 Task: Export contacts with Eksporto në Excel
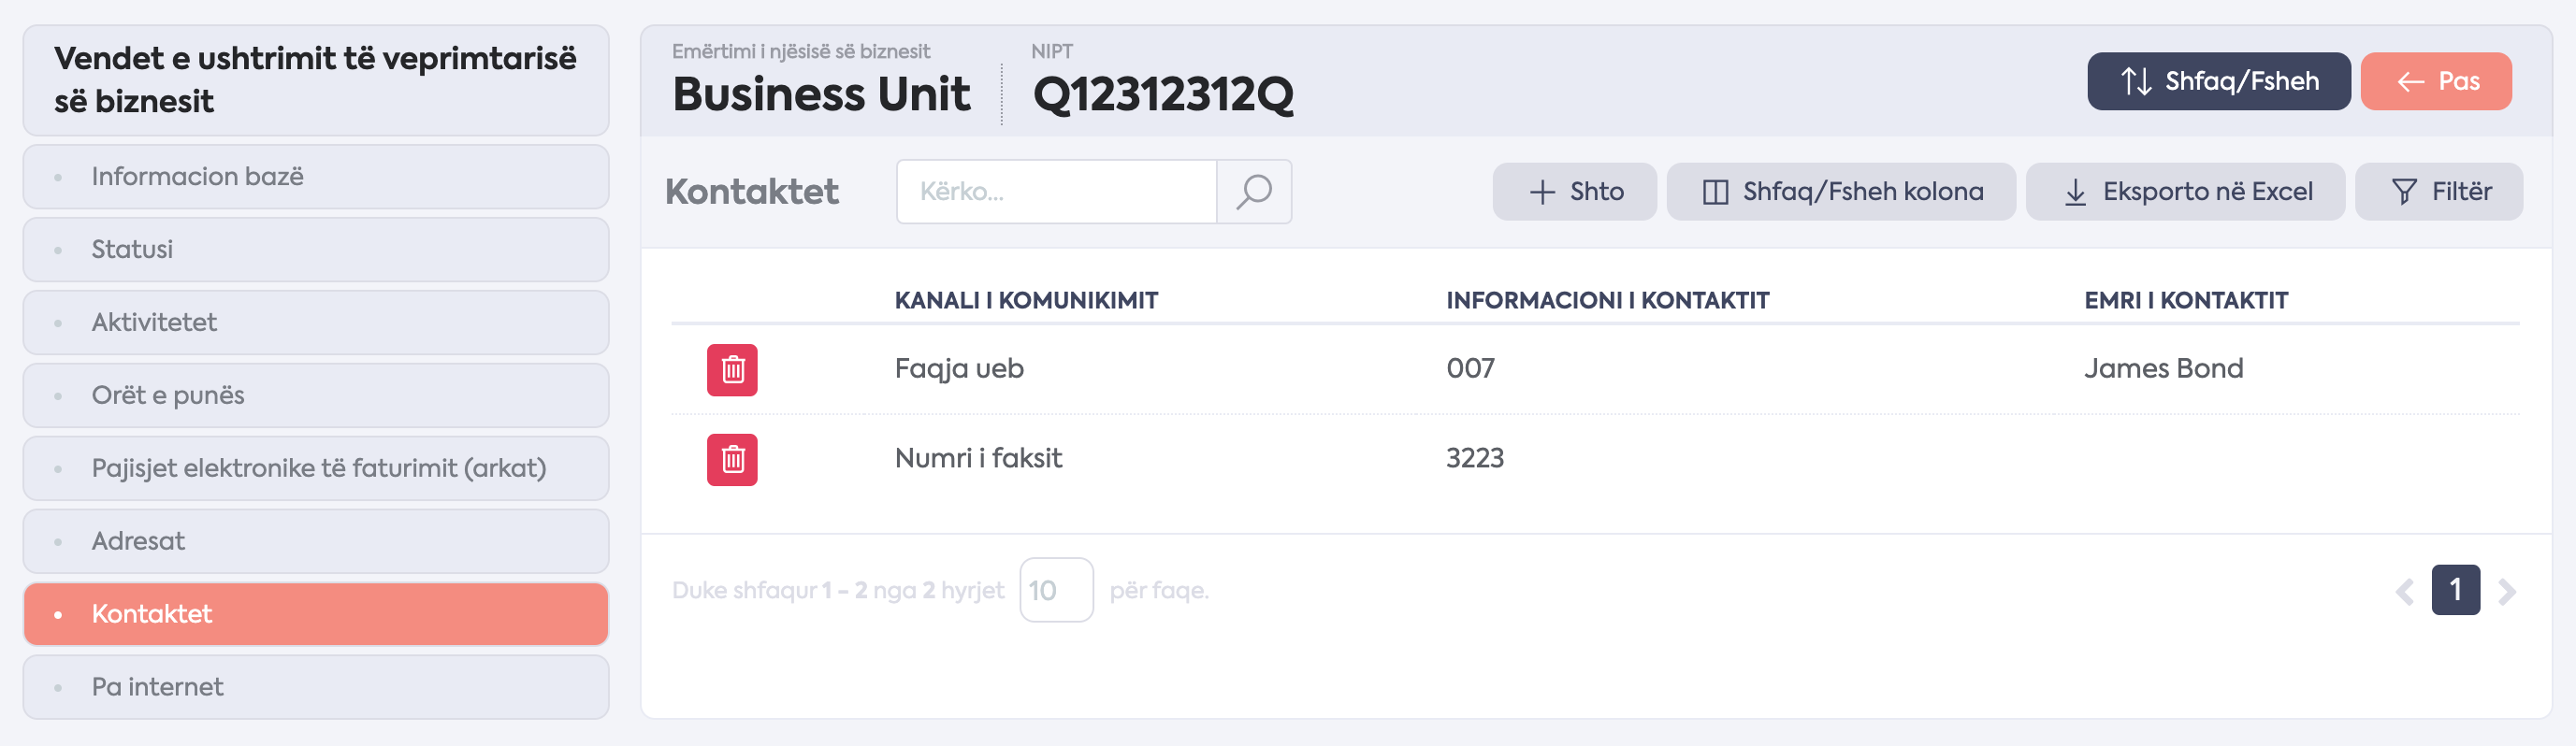point(2186,191)
